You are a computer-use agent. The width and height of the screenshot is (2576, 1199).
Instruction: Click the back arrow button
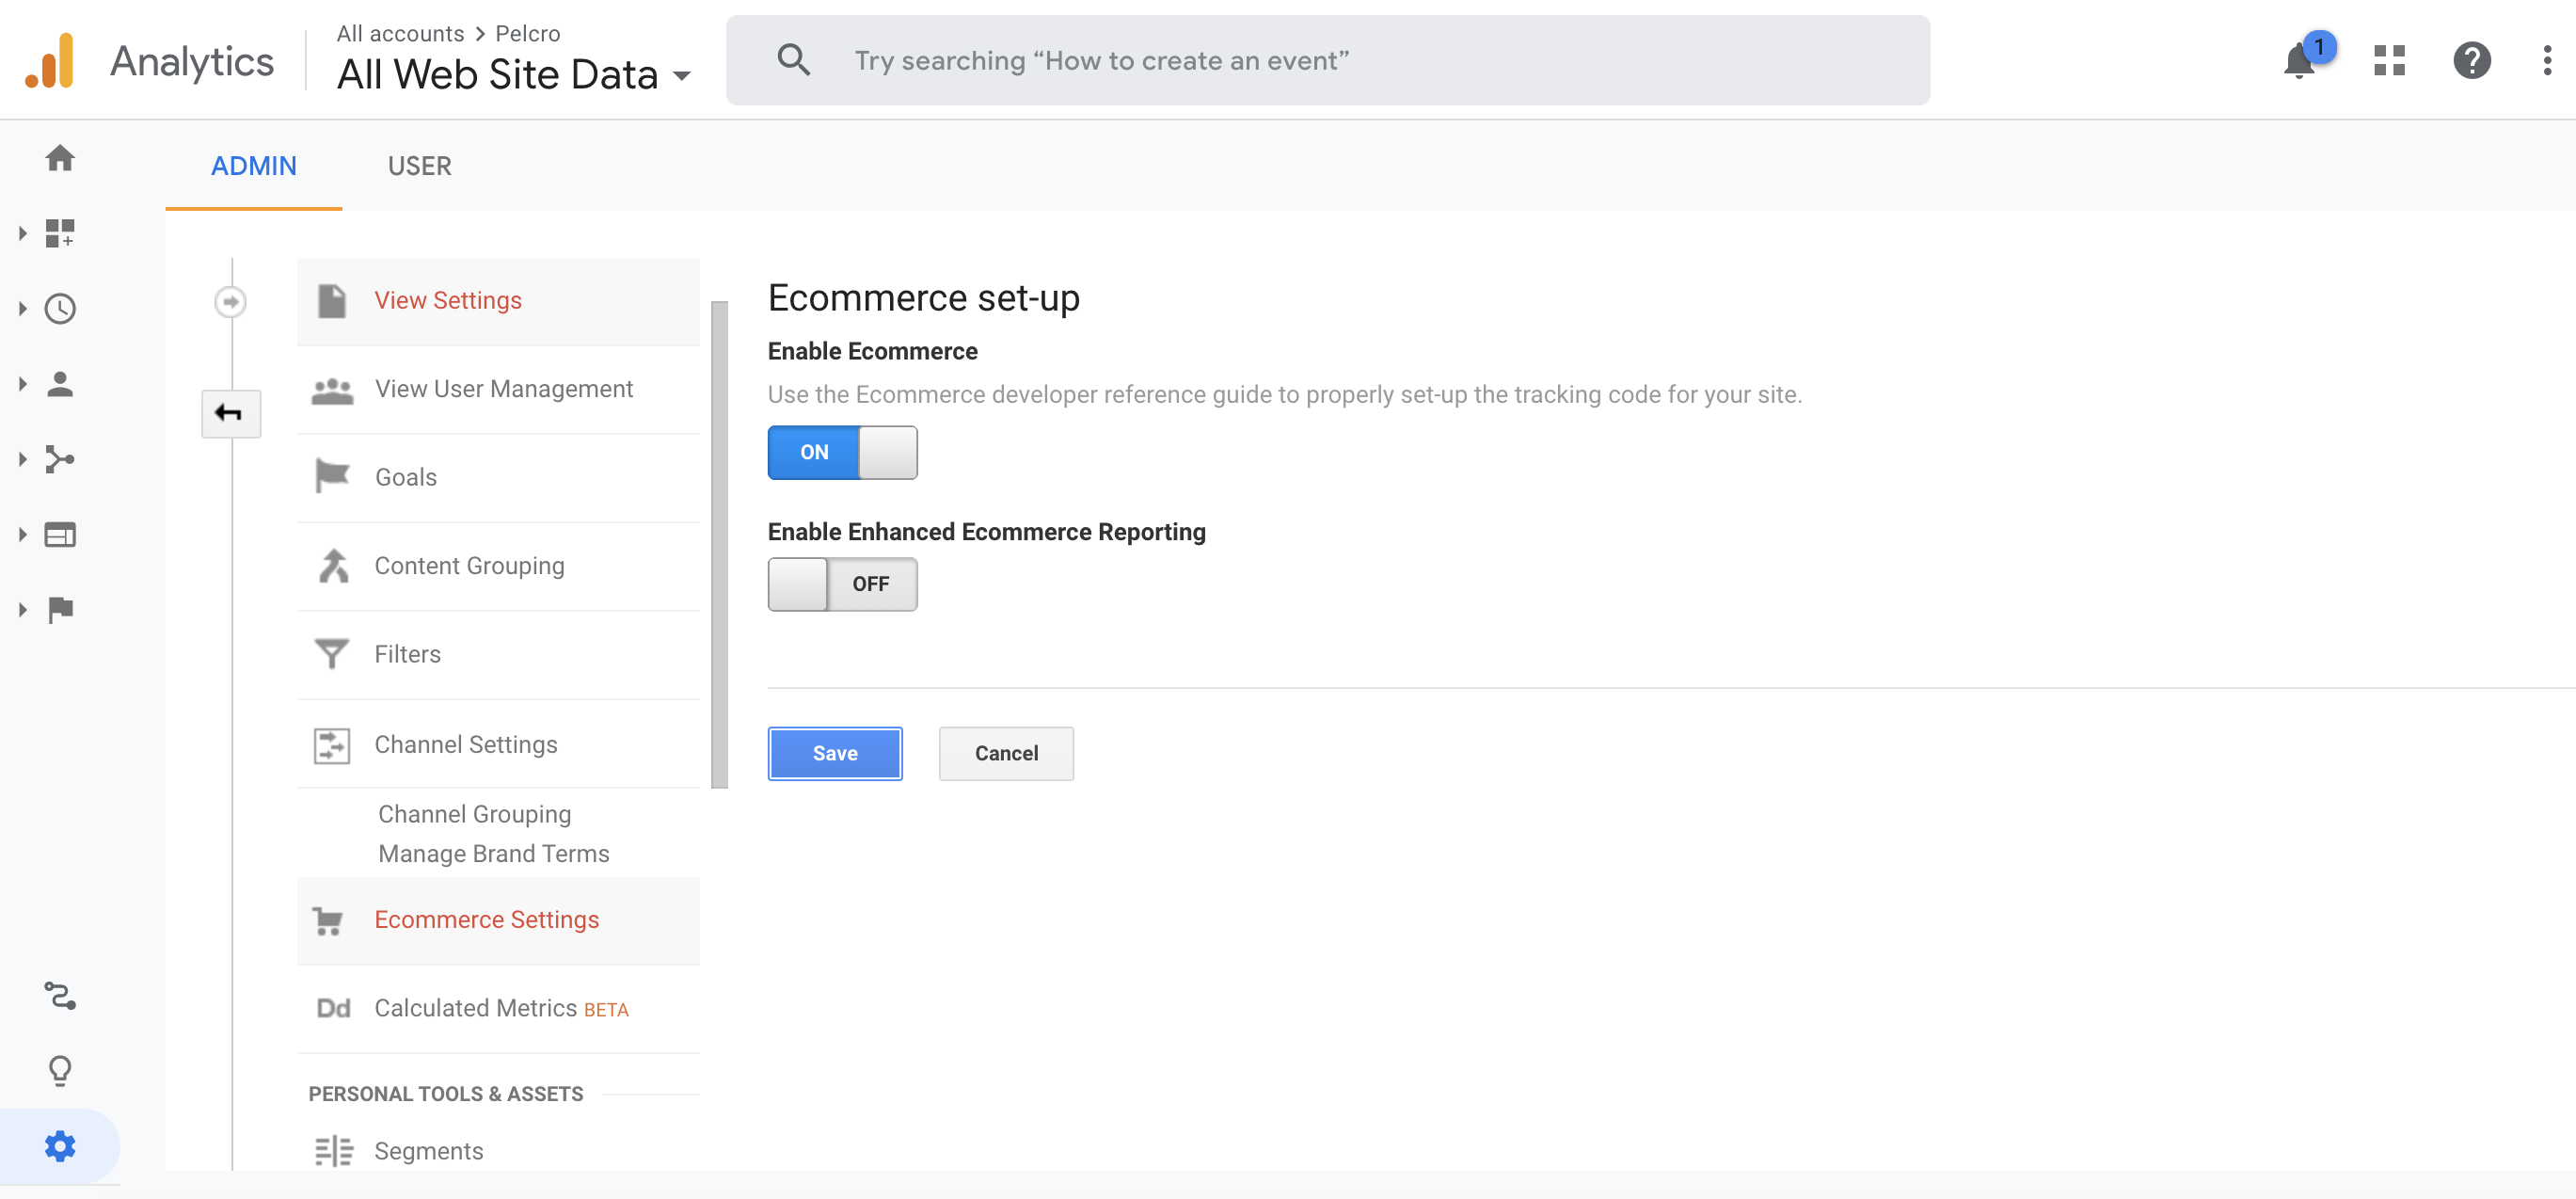coord(230,413)
